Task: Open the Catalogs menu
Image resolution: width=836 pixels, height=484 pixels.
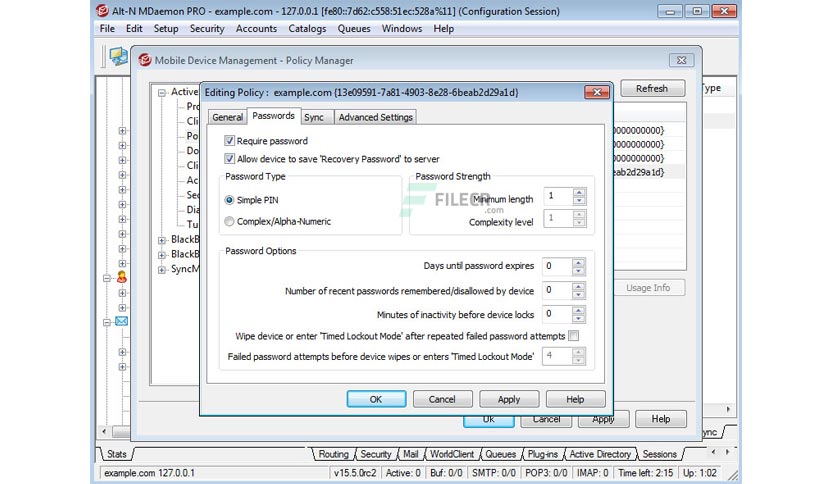Action: point(307,29)
